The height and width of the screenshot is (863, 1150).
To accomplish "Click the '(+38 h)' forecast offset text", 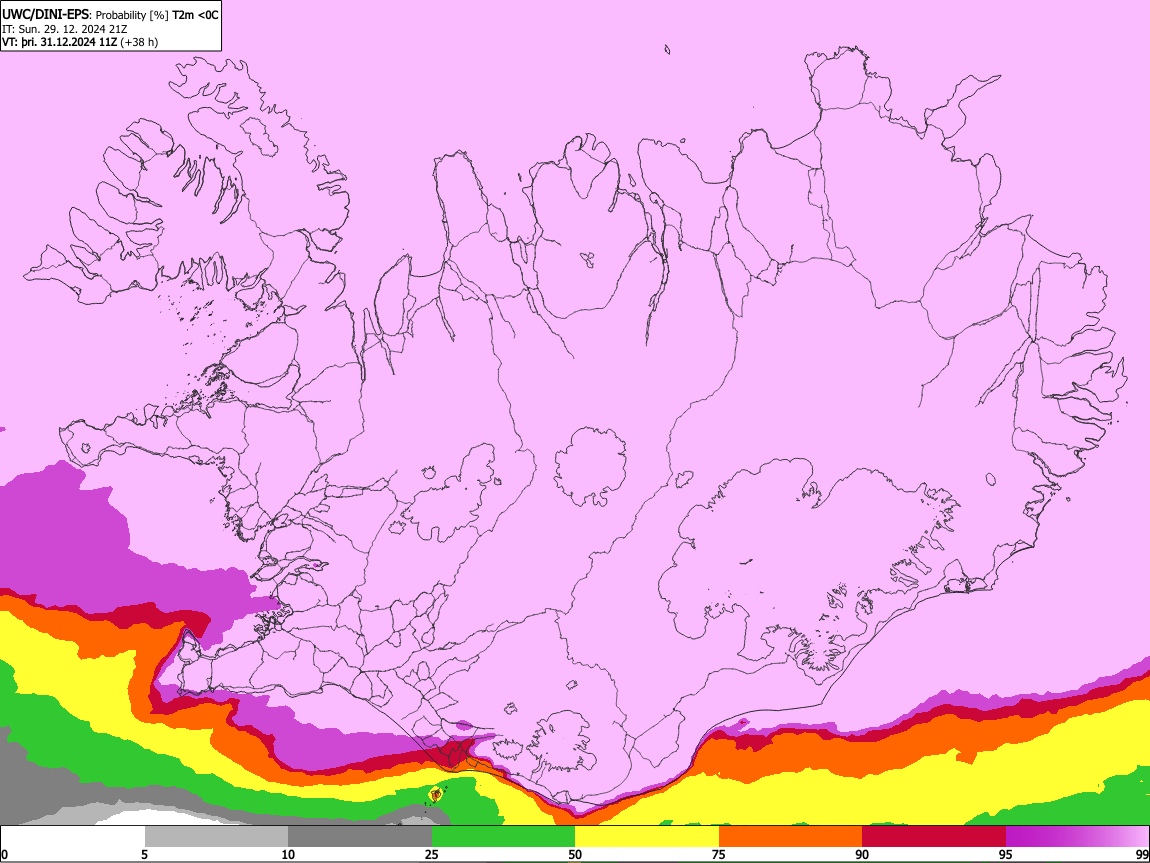I will point(139,42).
